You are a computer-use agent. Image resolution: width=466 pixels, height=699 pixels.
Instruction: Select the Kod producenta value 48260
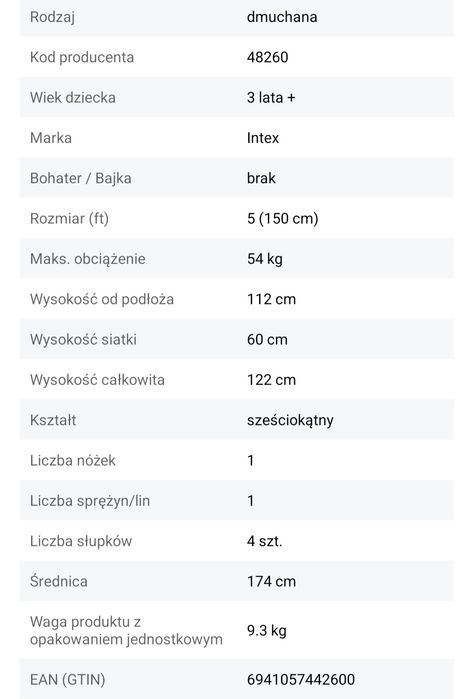(268, 57)
